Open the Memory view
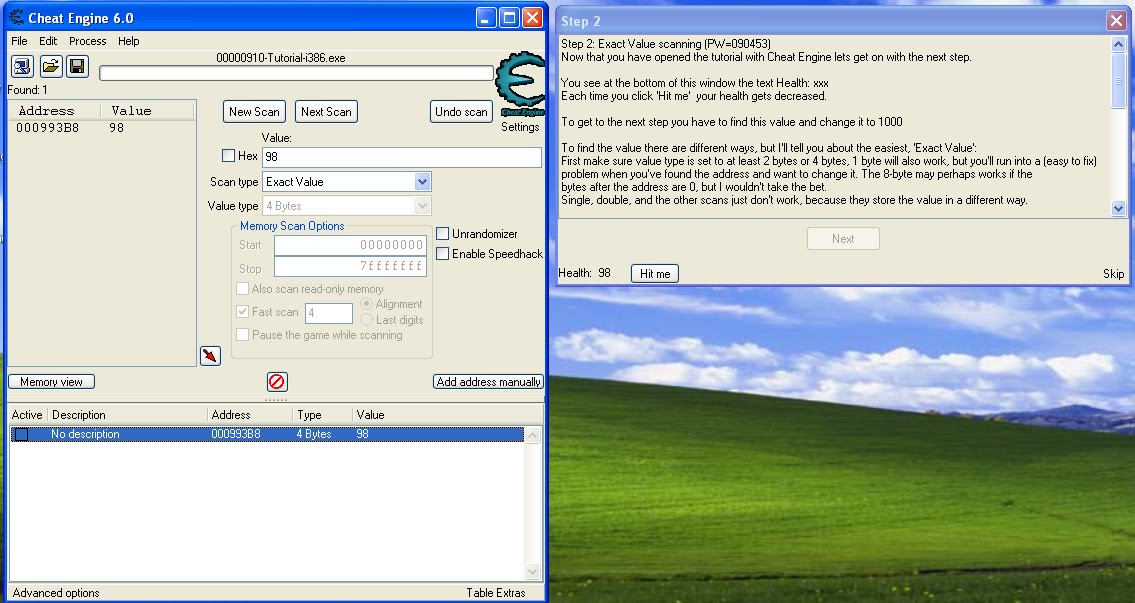This screenshot has height=603, width=1135. tap(51, 381)
